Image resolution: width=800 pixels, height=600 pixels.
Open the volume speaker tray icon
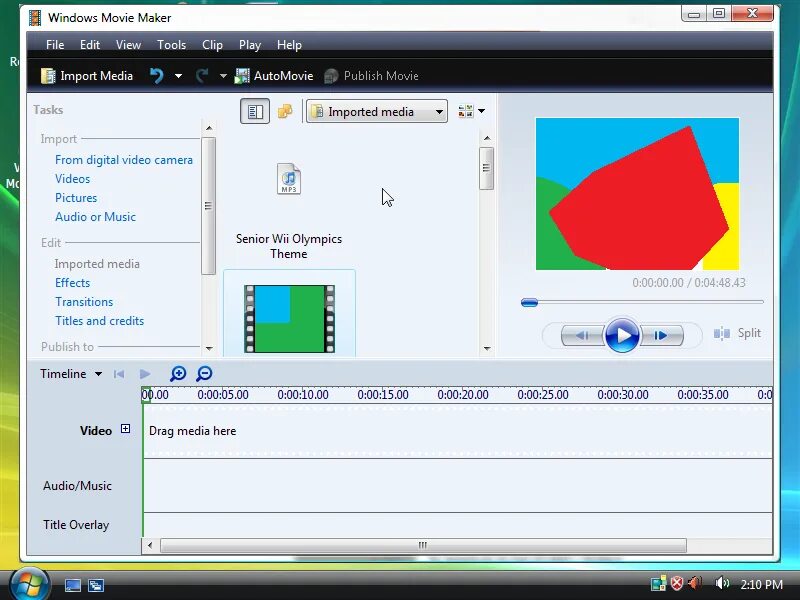[x=722, y=583]
